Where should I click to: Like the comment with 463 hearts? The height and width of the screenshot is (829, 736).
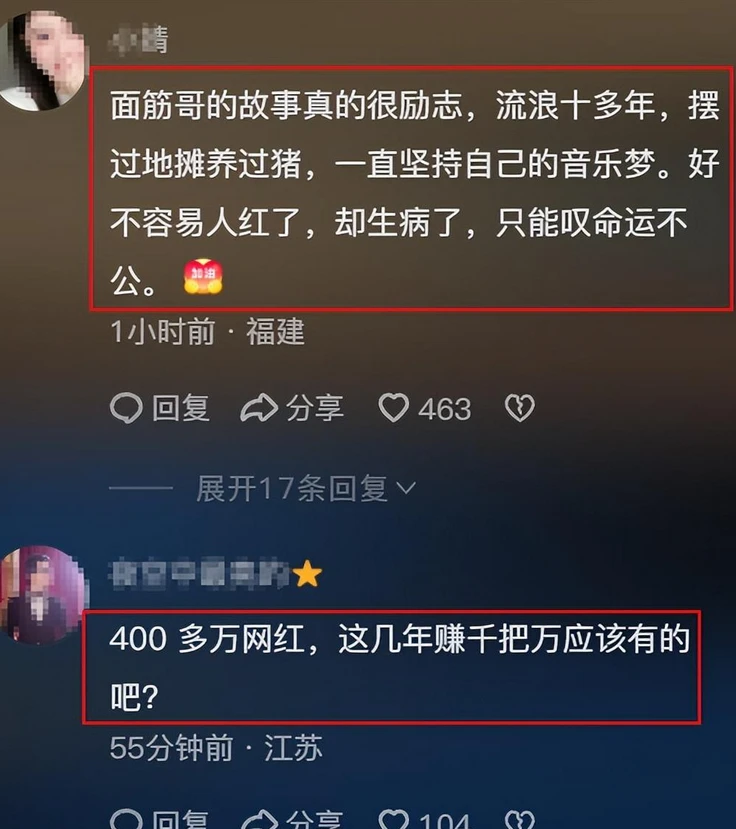click(394, 408)
